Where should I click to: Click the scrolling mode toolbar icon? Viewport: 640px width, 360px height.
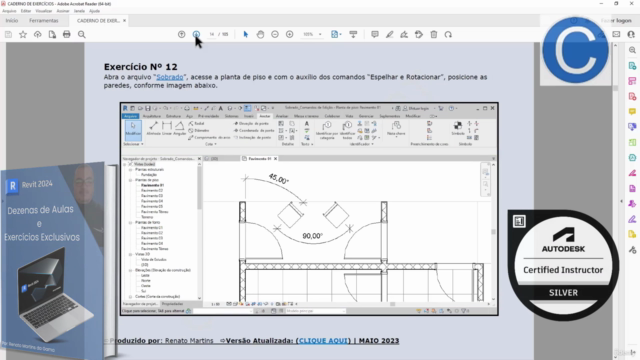353,35
